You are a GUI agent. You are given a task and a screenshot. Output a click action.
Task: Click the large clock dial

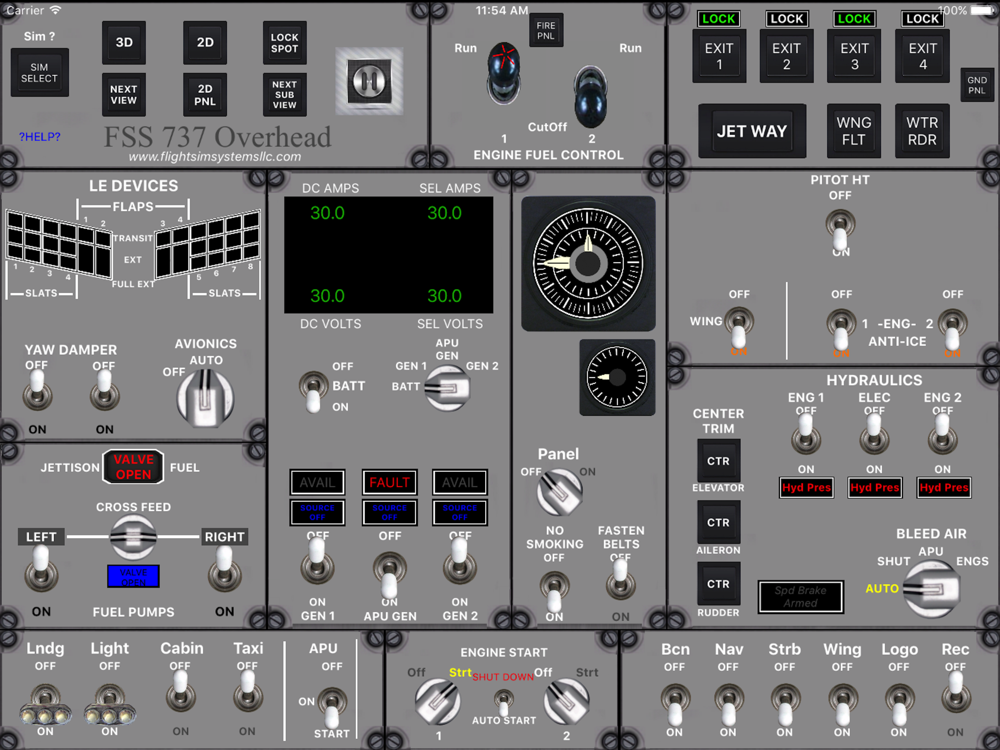tap(588, 263)
